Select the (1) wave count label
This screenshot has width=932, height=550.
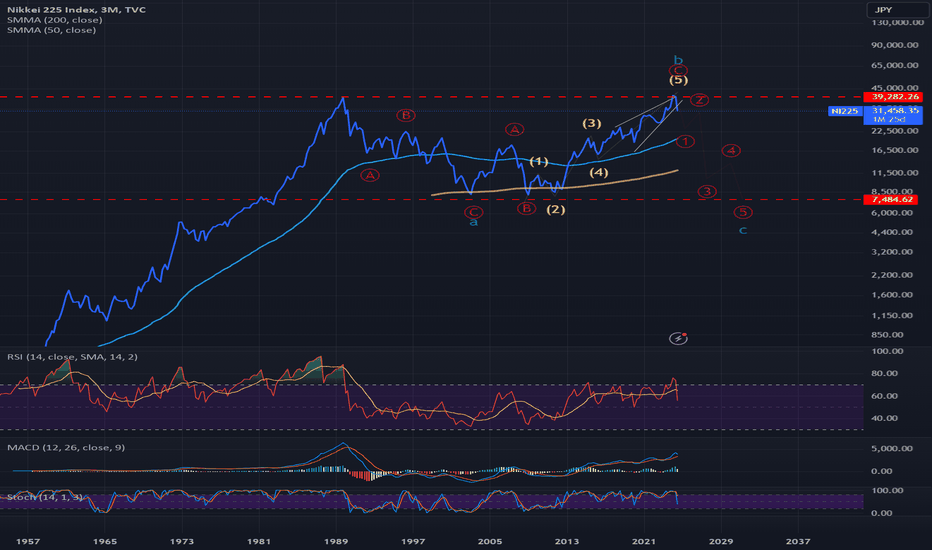tap(539, 161)
